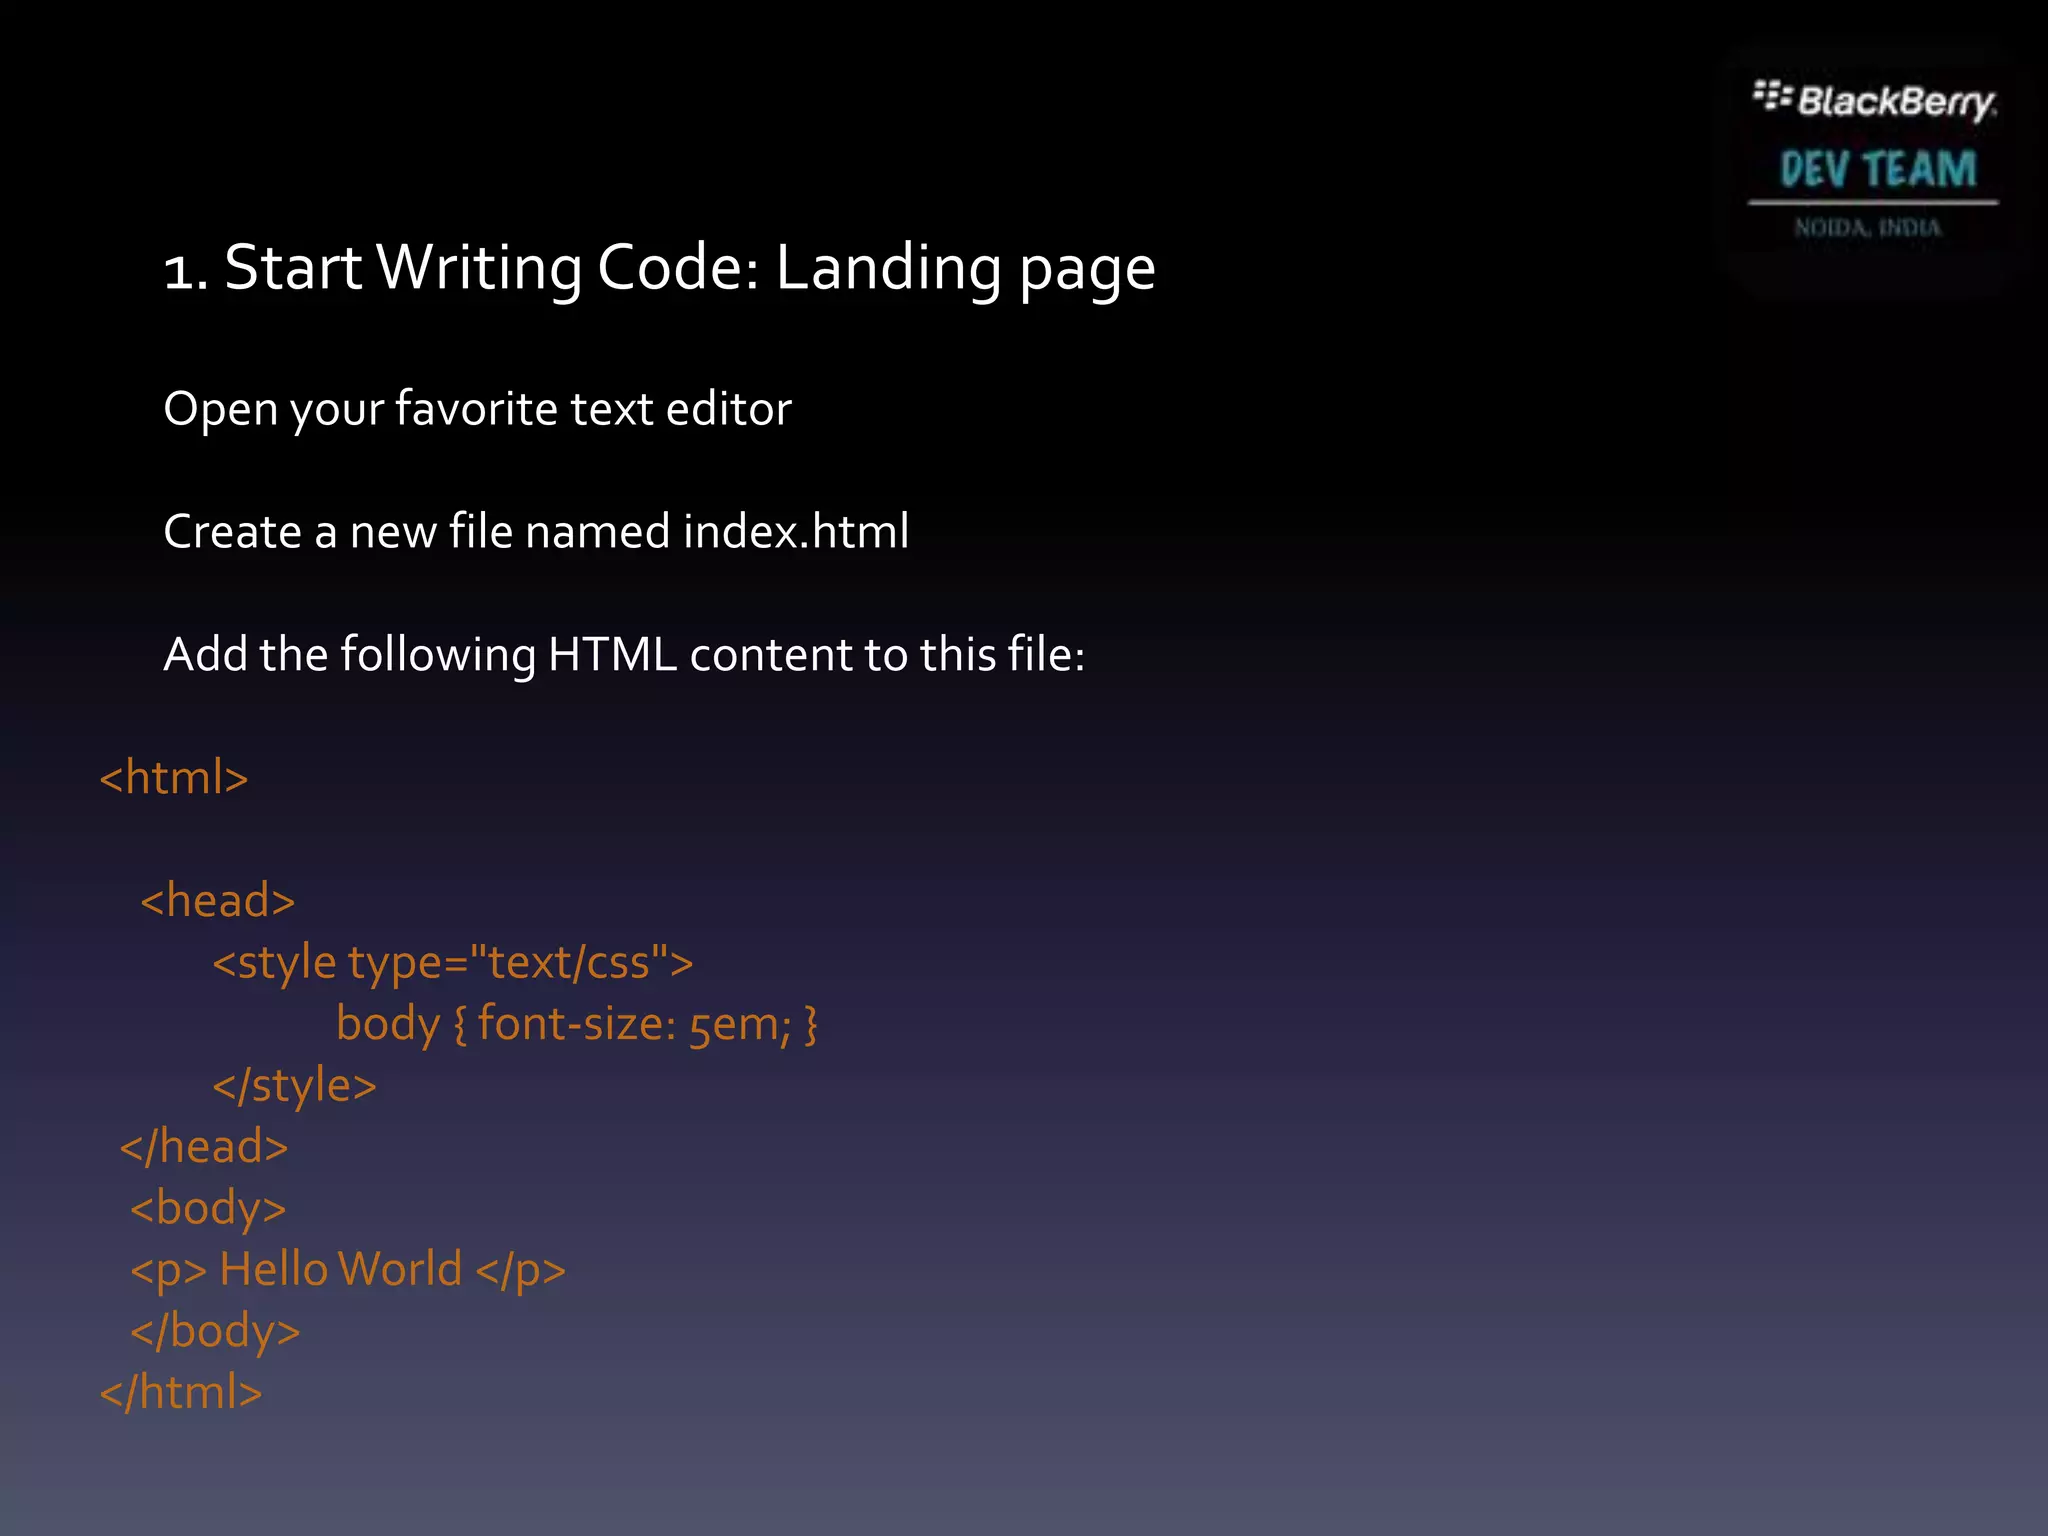Click the closing </html> tag line
Viewport: 2048px width, 1536px height.
click(x=181, y=1392)
